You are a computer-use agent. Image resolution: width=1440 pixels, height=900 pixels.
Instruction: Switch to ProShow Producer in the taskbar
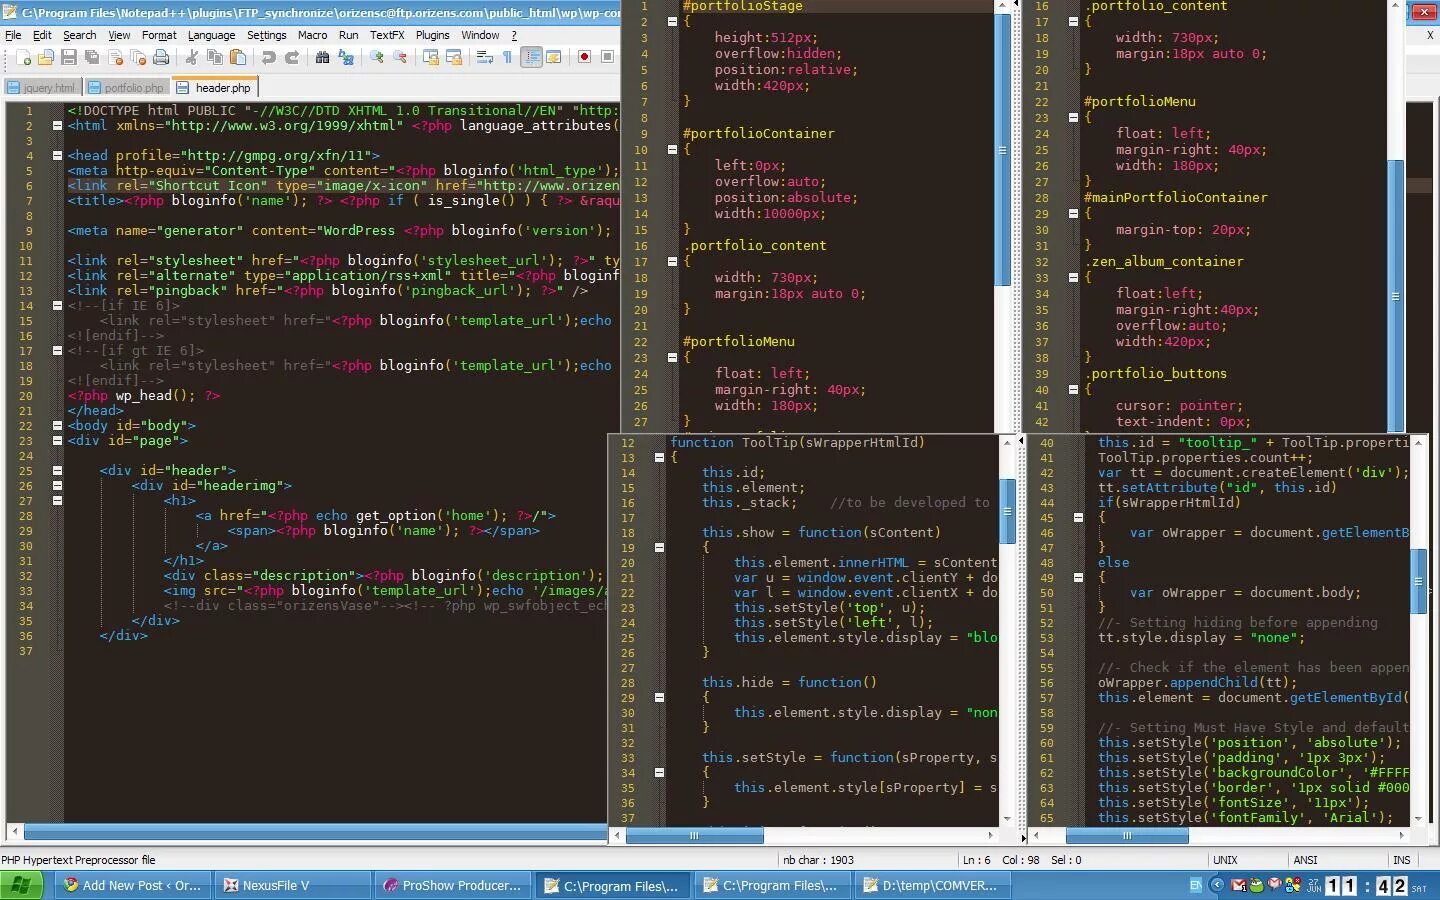tap(453, 886)
